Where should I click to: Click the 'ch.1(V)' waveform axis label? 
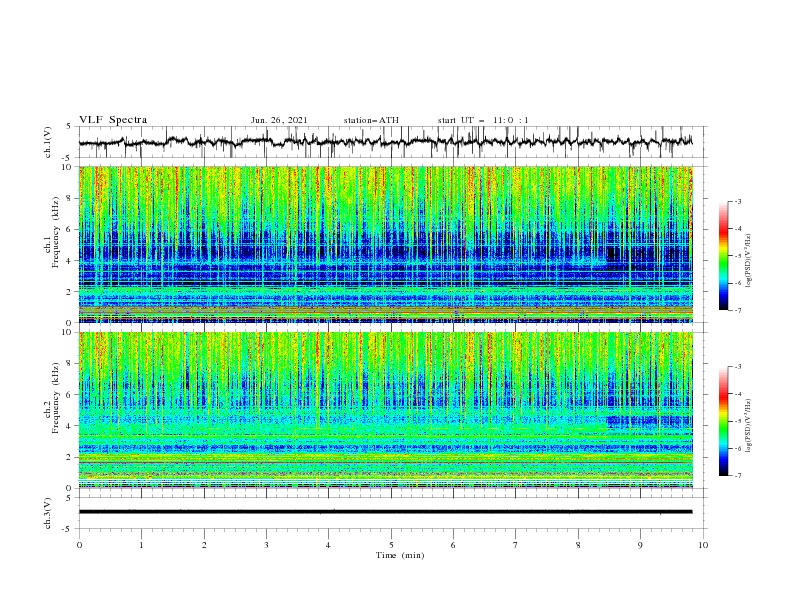48,142
